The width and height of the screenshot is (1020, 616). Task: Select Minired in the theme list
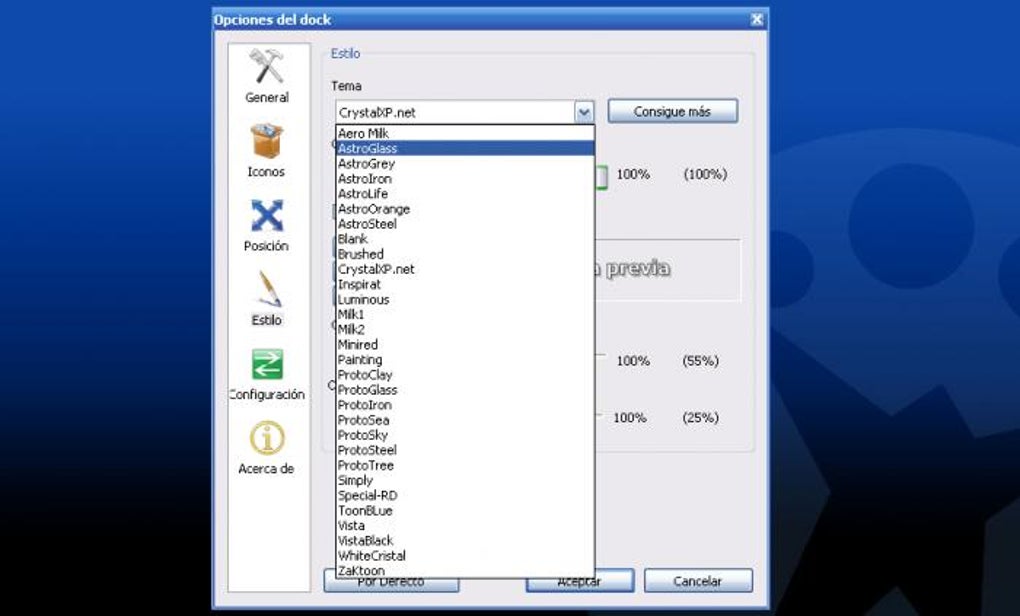tap(465, 345)
